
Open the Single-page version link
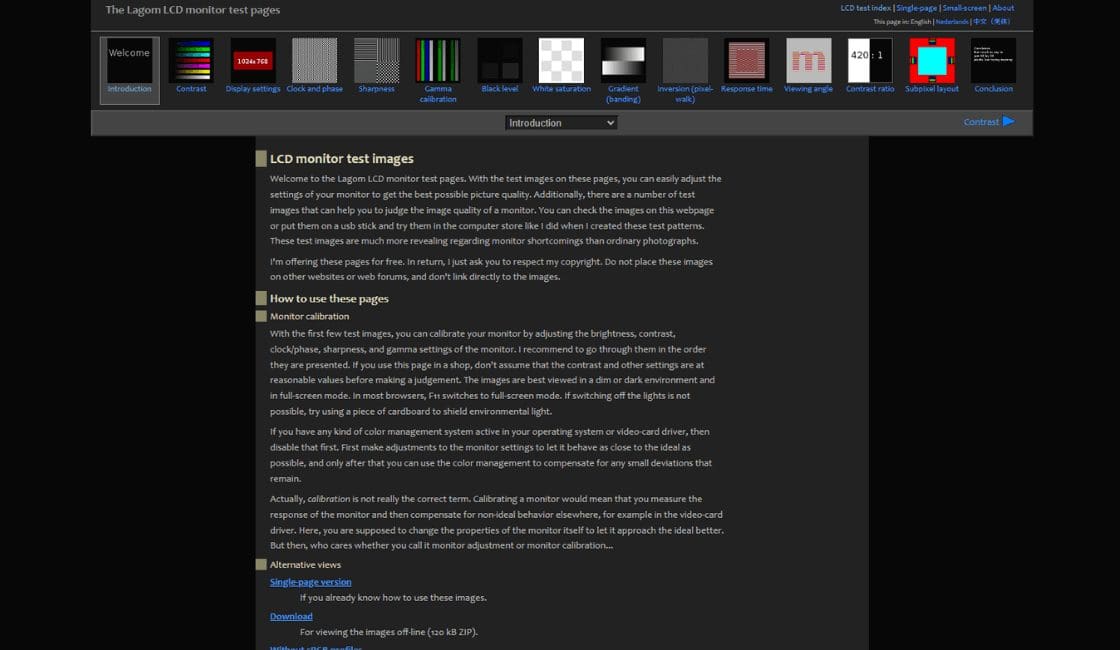tap(310, 582)
